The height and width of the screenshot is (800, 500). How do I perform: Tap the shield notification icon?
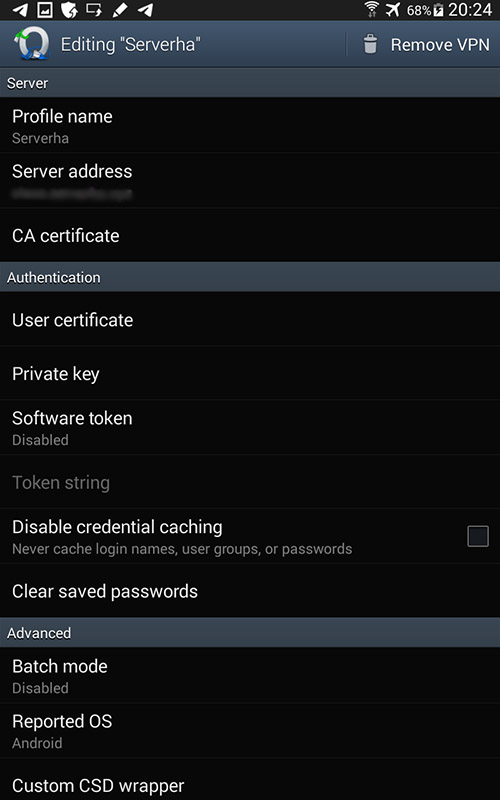tap(69, 10)
